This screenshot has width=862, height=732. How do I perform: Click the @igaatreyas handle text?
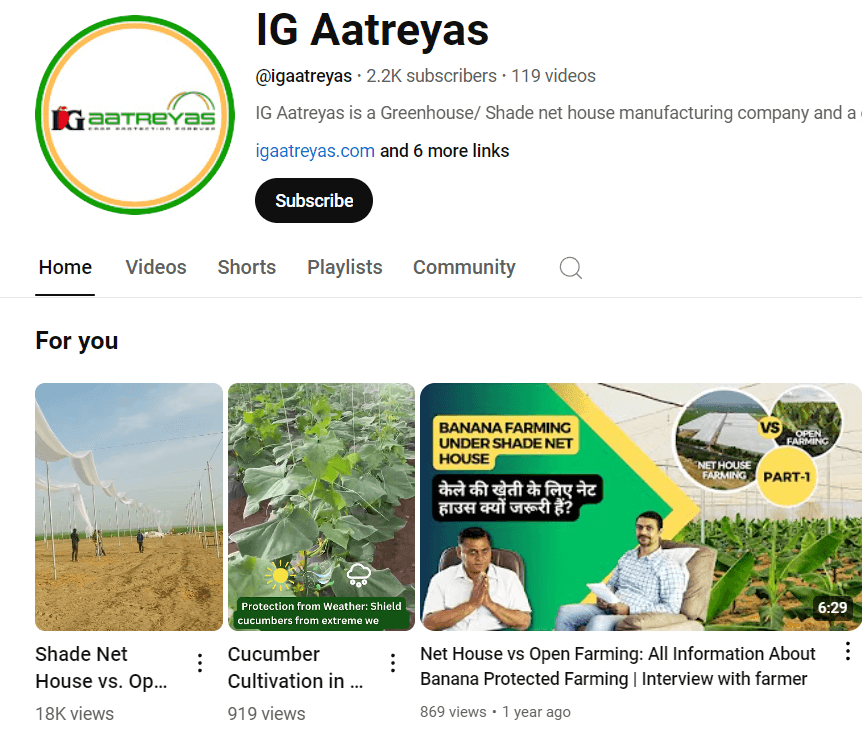click(x=303, y=76)
